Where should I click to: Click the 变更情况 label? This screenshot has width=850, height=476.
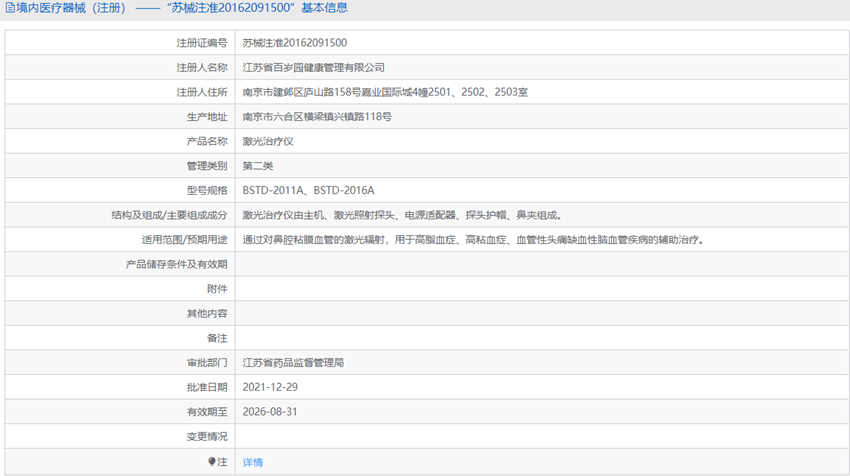coord(207,436)
